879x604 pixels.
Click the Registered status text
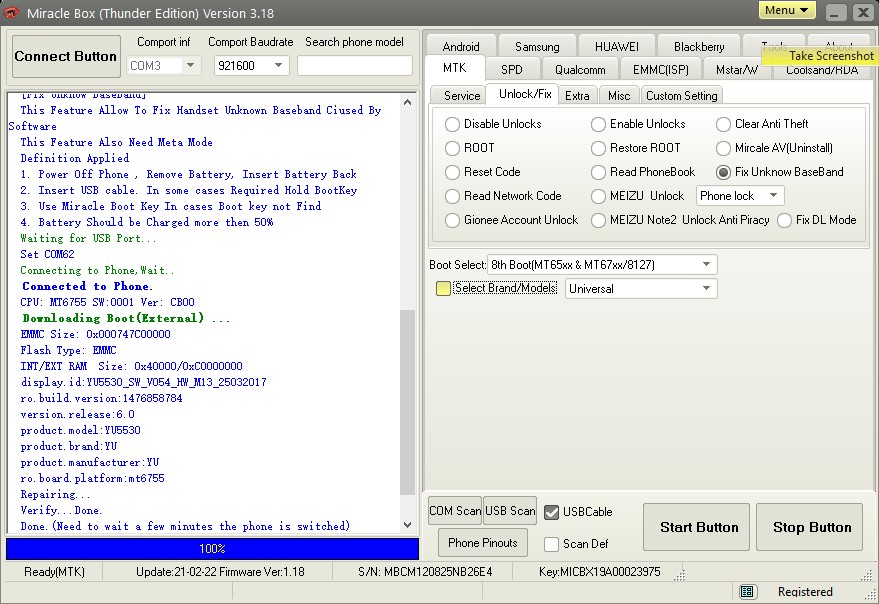pyautogui.click(x=805, y=592)
